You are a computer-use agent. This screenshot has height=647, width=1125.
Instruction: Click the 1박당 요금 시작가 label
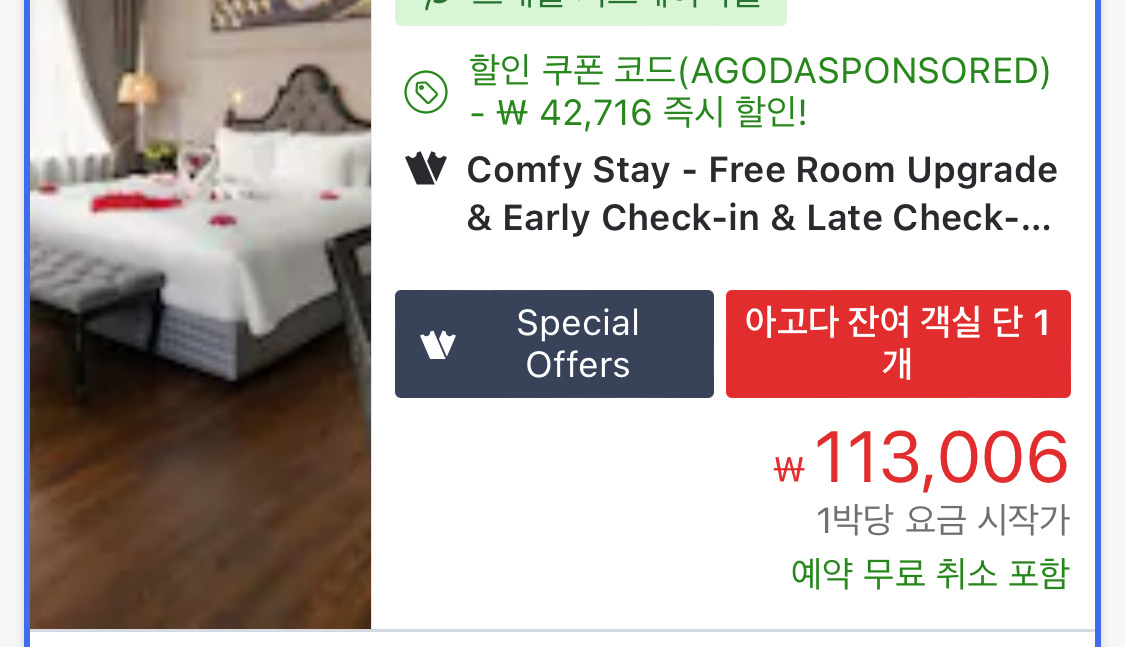click(943, 520)
